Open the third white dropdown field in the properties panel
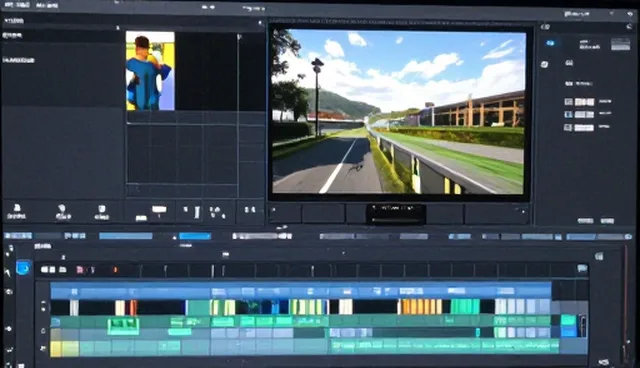This screenshot has width=640, height=368. point(584,128)
